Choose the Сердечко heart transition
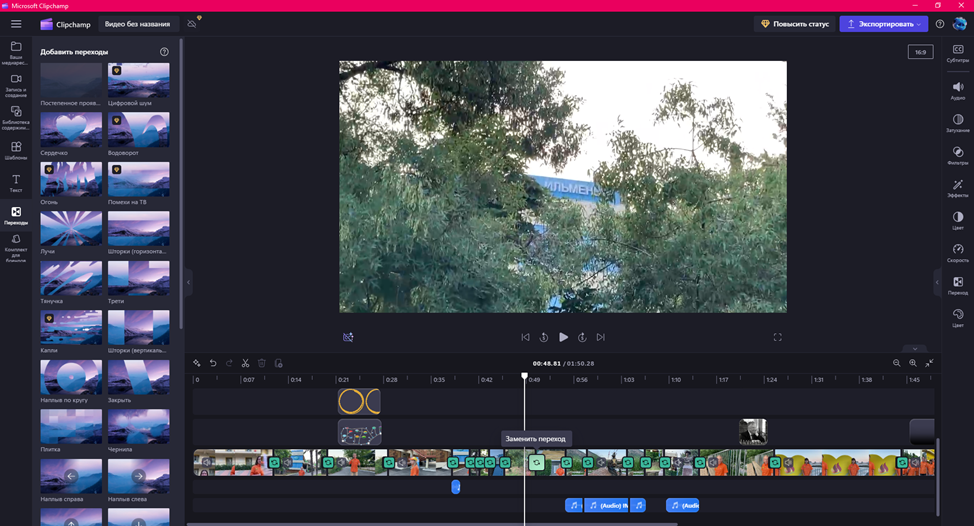This screenshot has width=974, height=526. click(x=71, y=130)
